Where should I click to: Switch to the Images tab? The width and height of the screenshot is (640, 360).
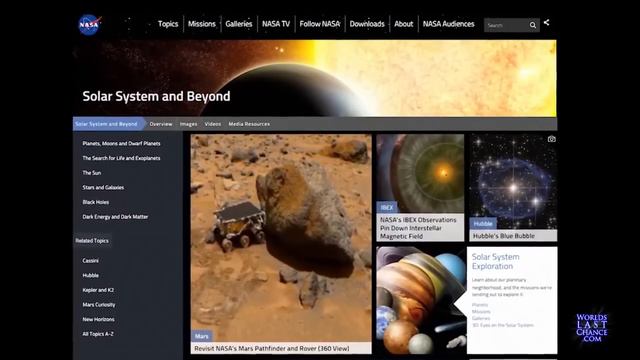click(189, 124)
